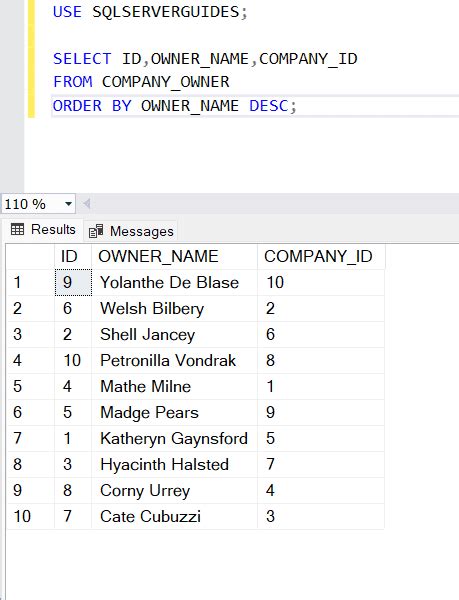Click row header number 1
The width and height of the screenshot is (459, 600).
click(31, 282)
